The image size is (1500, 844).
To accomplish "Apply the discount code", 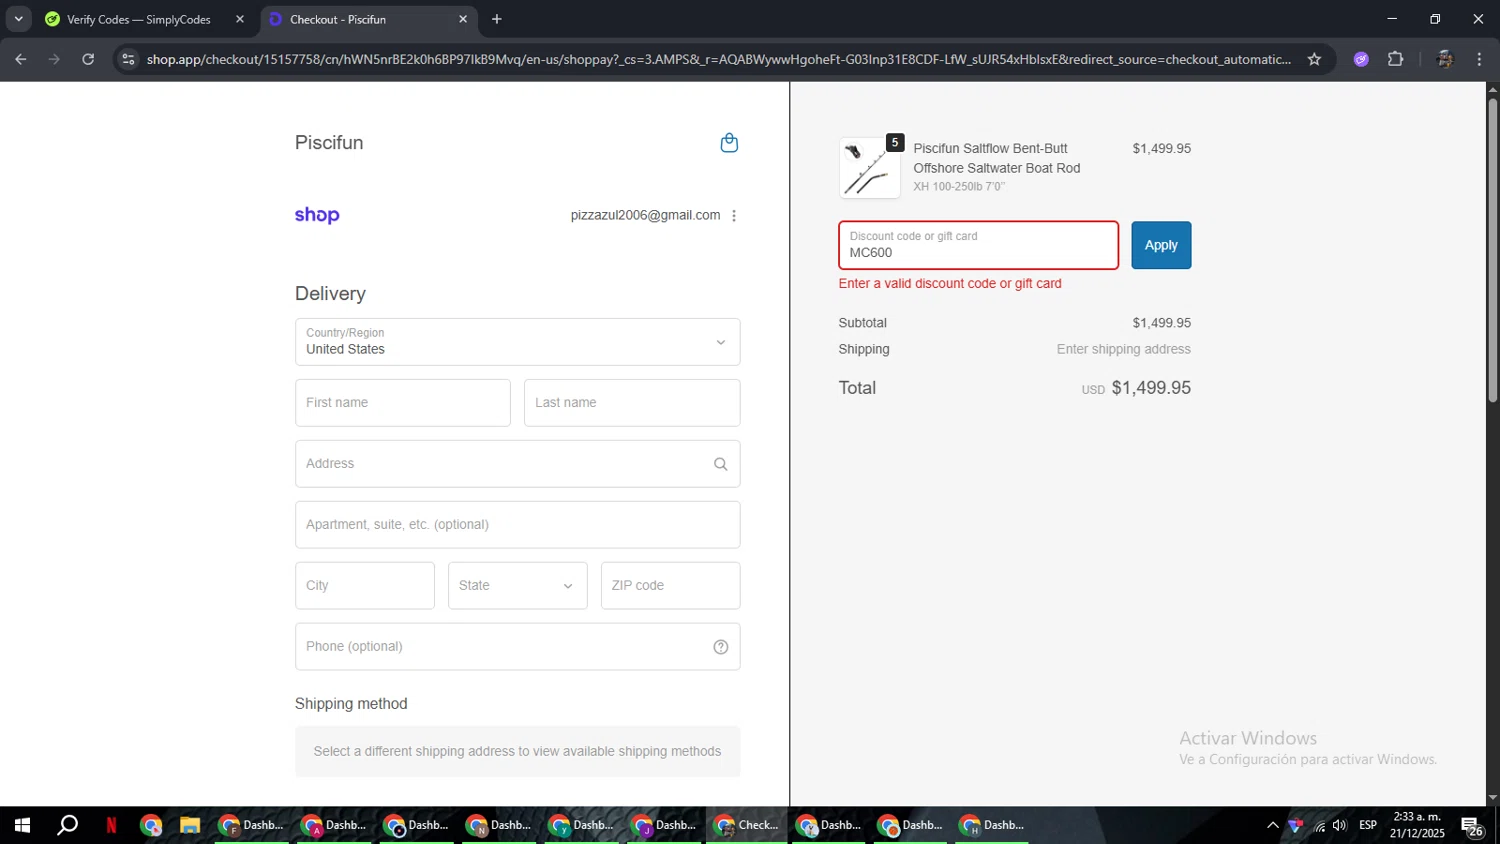I will (1161, 245).
